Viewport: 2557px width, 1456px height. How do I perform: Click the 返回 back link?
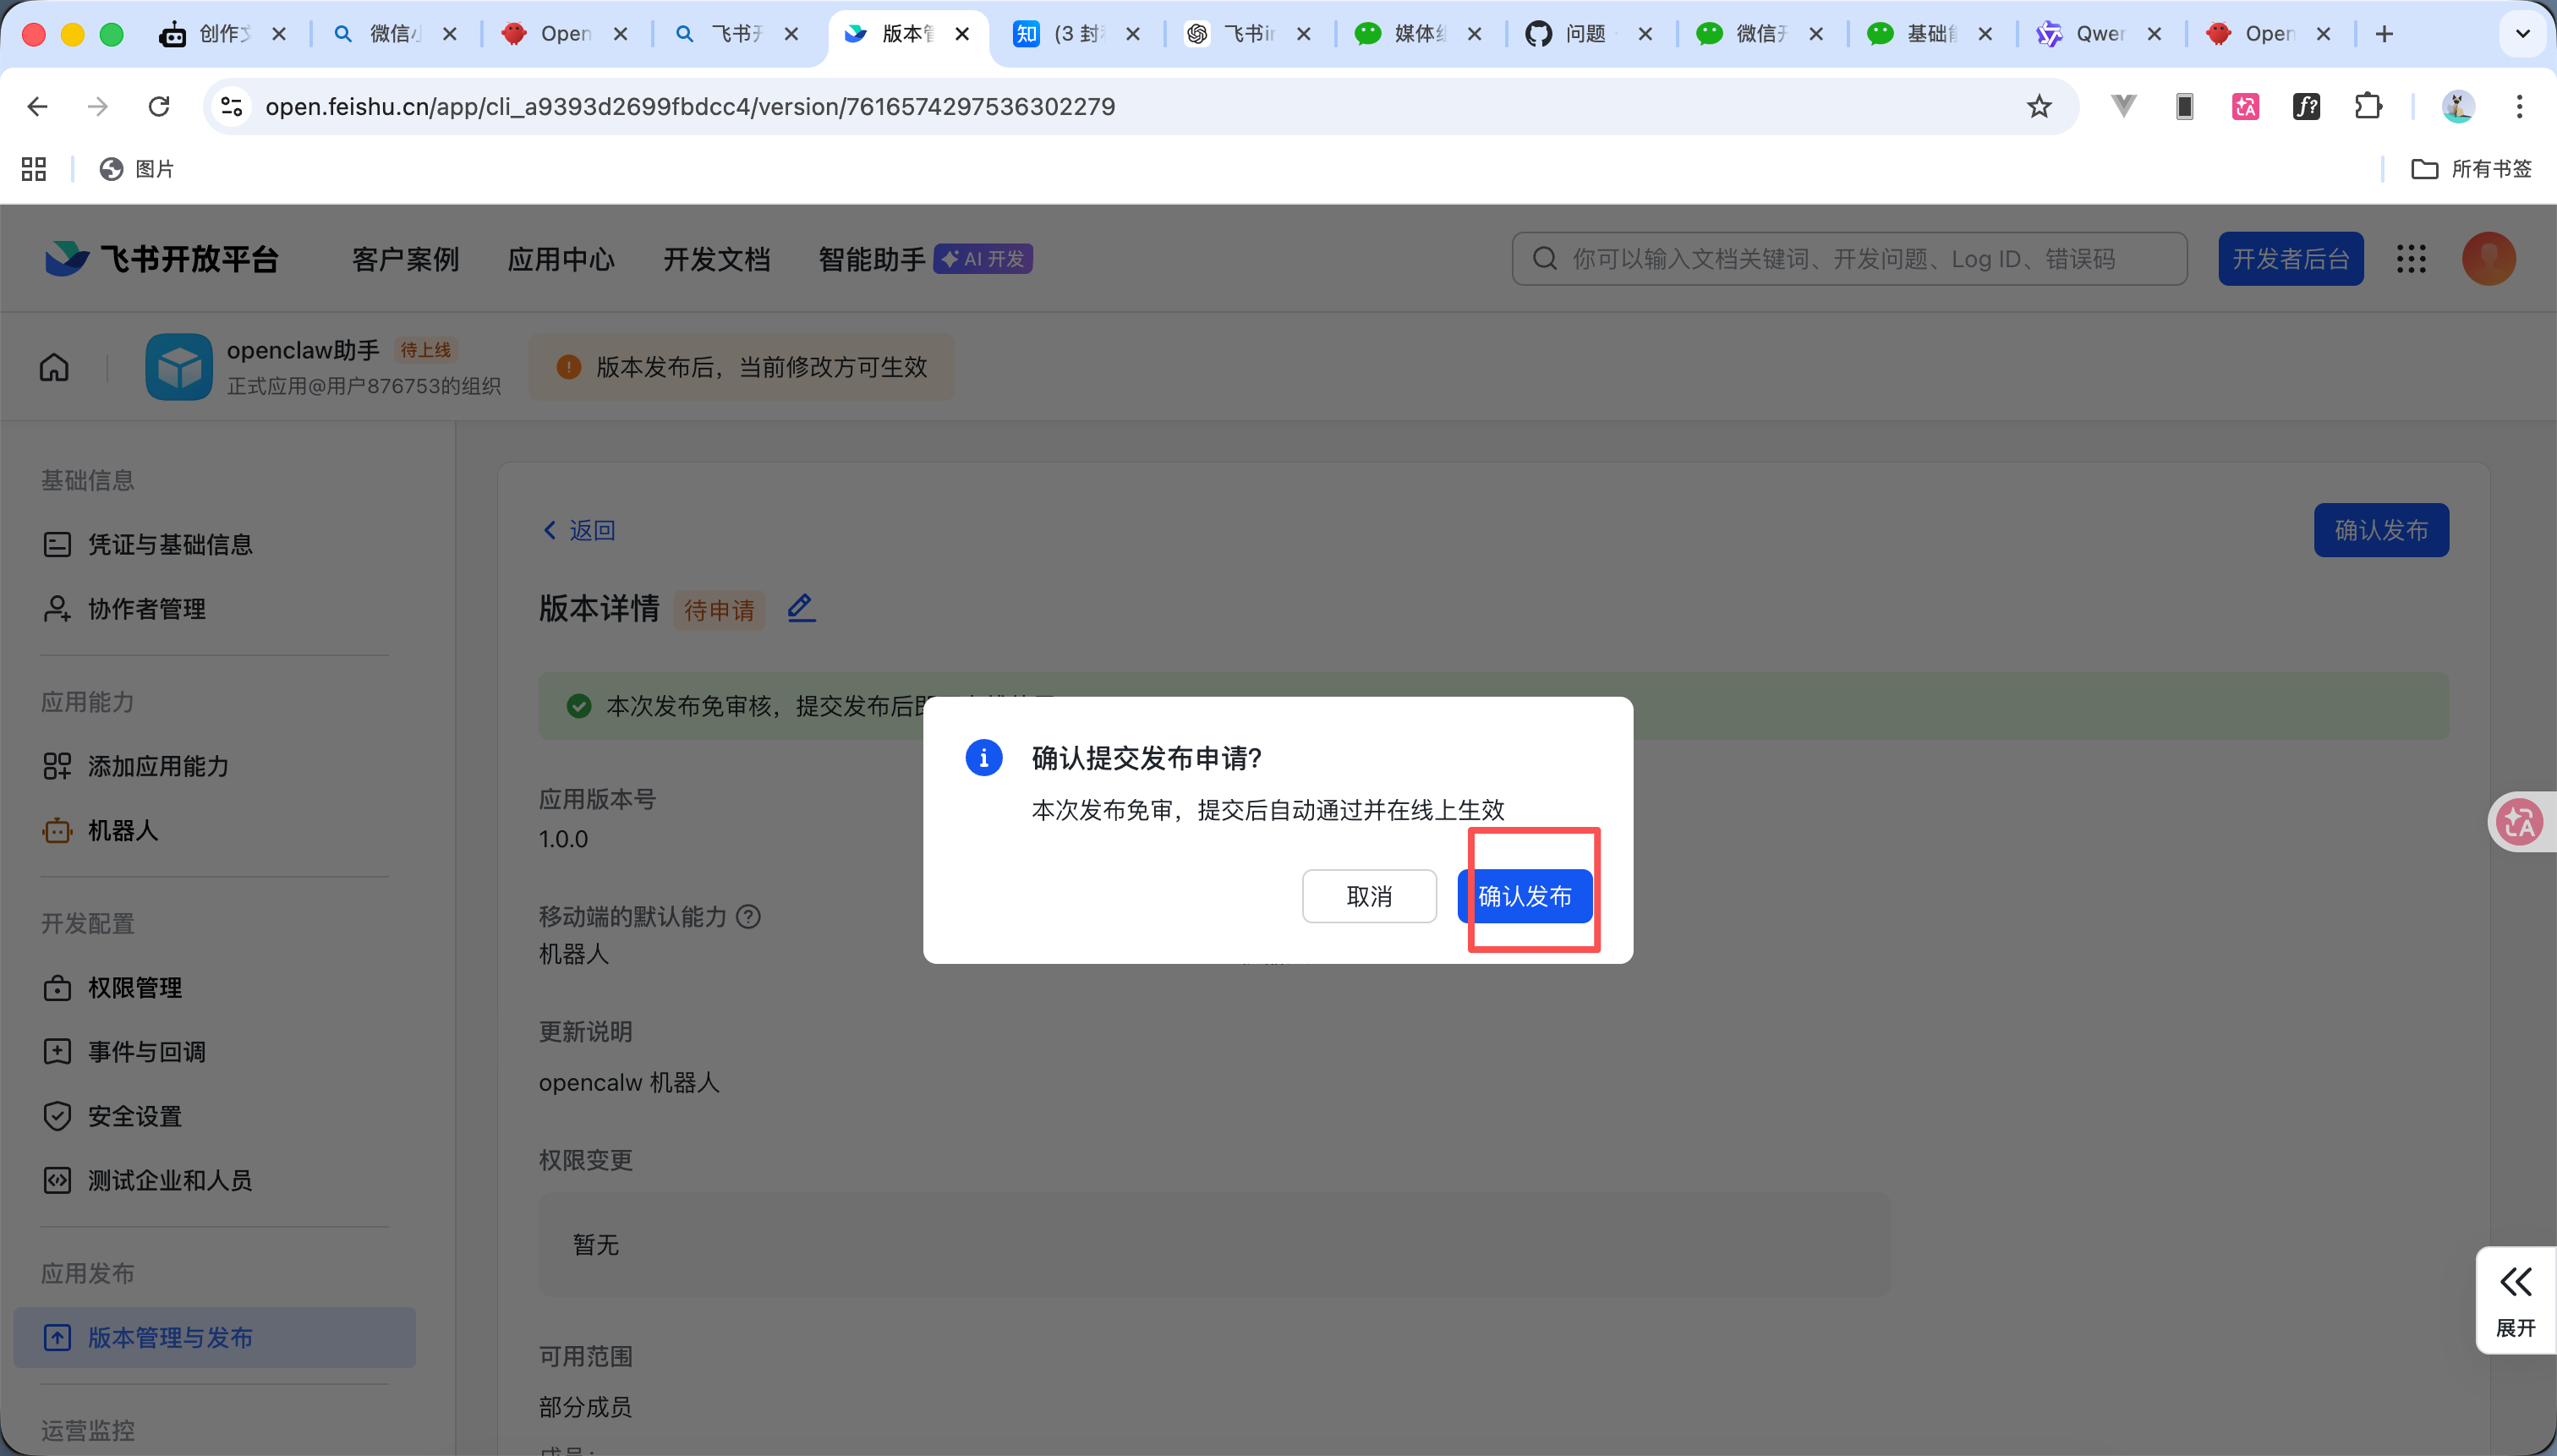pos(578,530)
